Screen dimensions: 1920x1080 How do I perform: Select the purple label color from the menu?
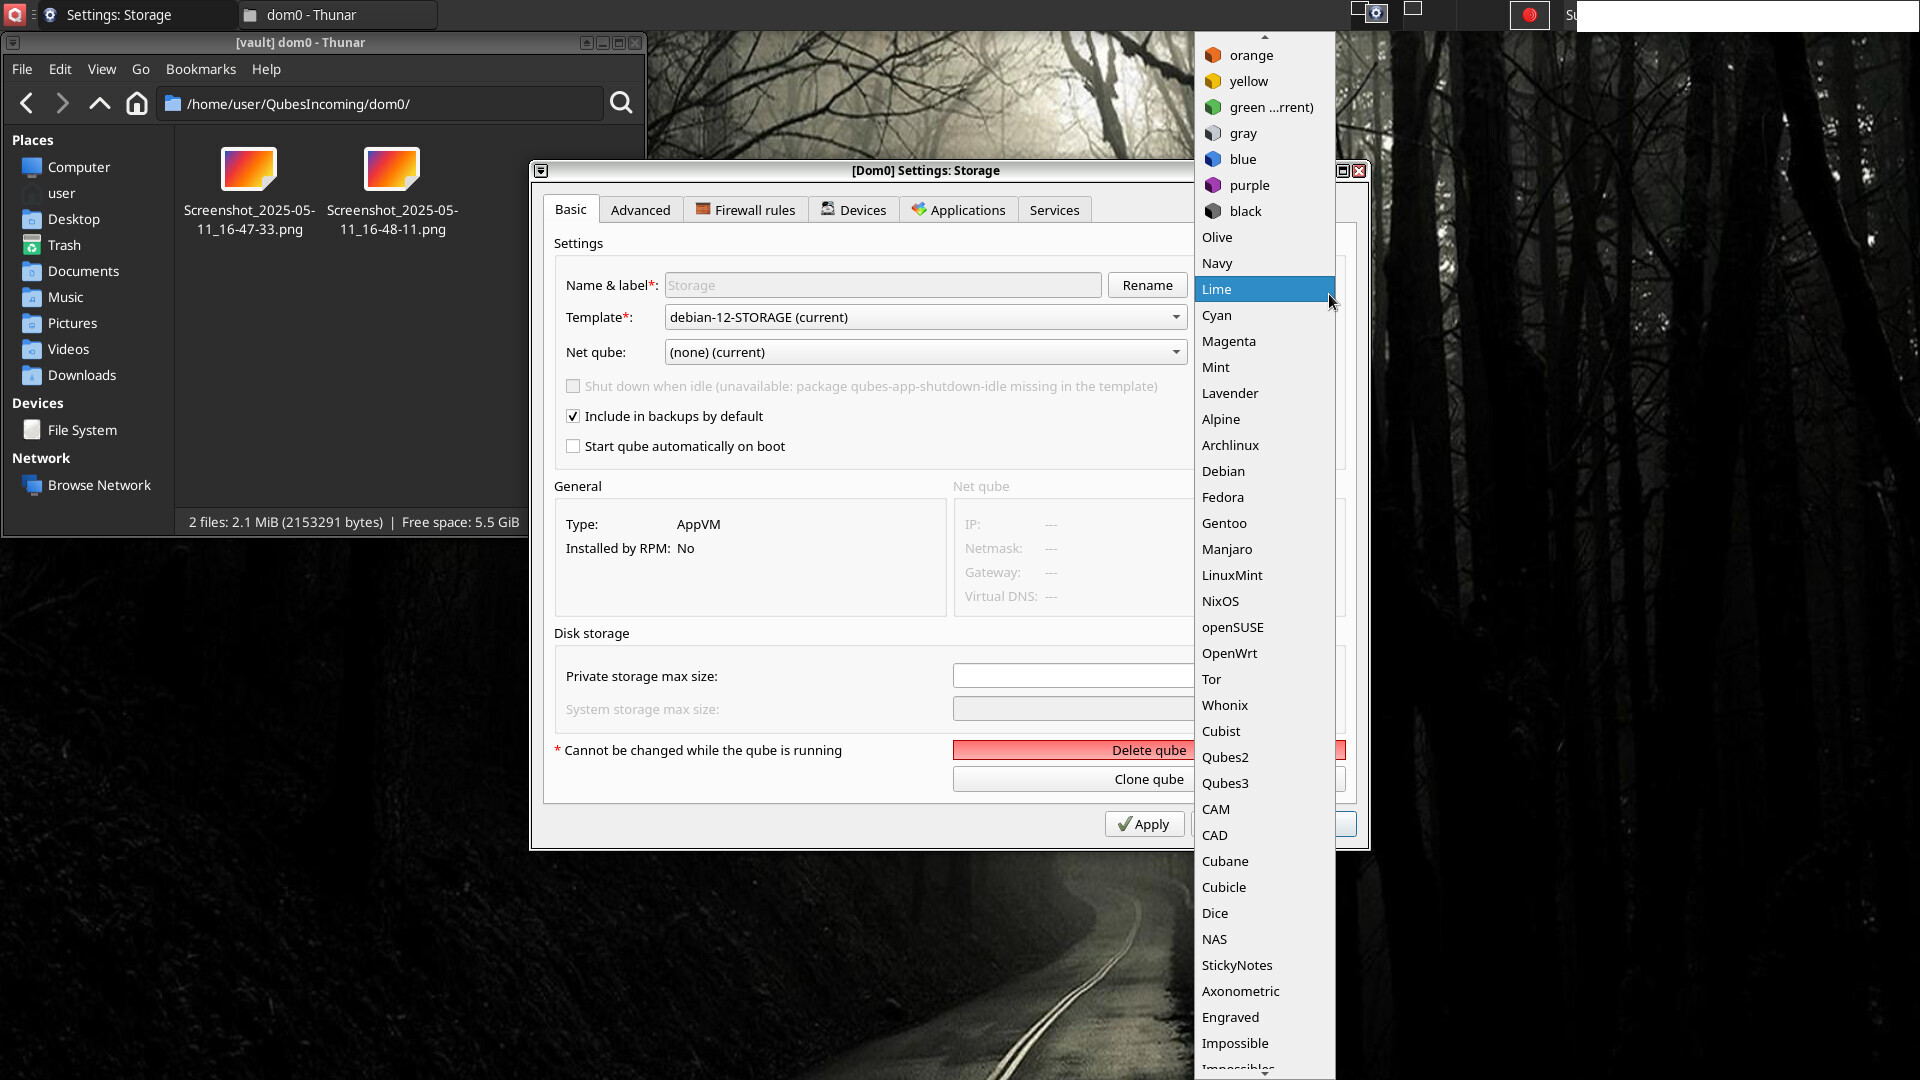coord(1248,185)
